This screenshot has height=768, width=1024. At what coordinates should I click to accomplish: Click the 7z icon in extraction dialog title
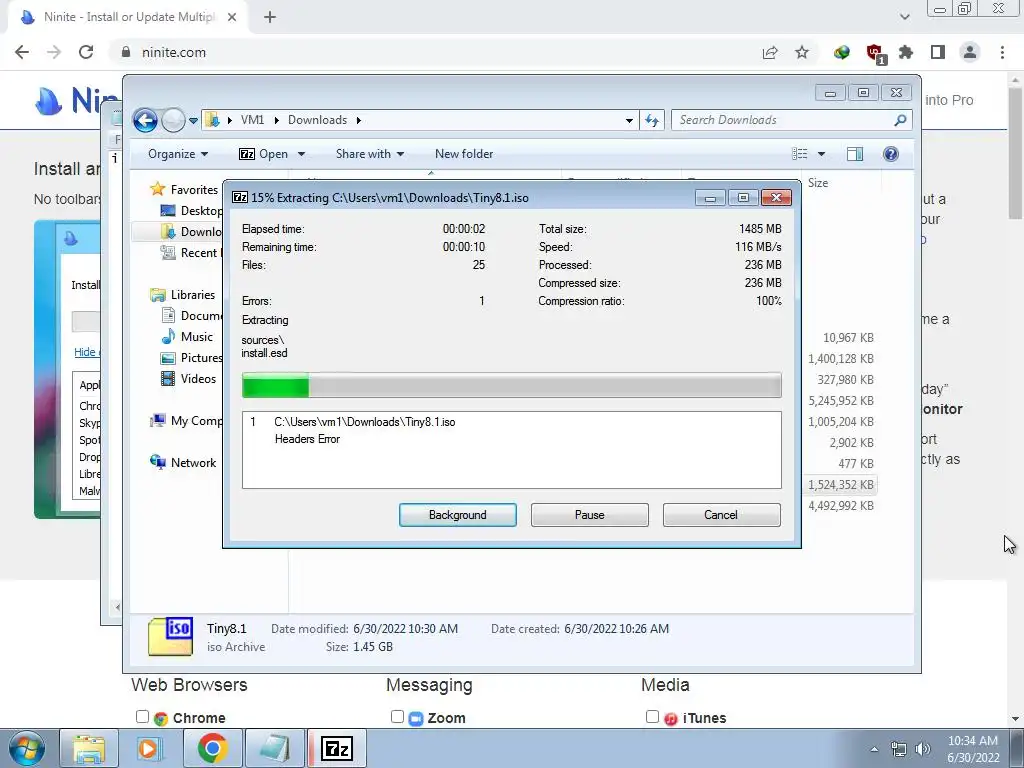pos(240,197)
